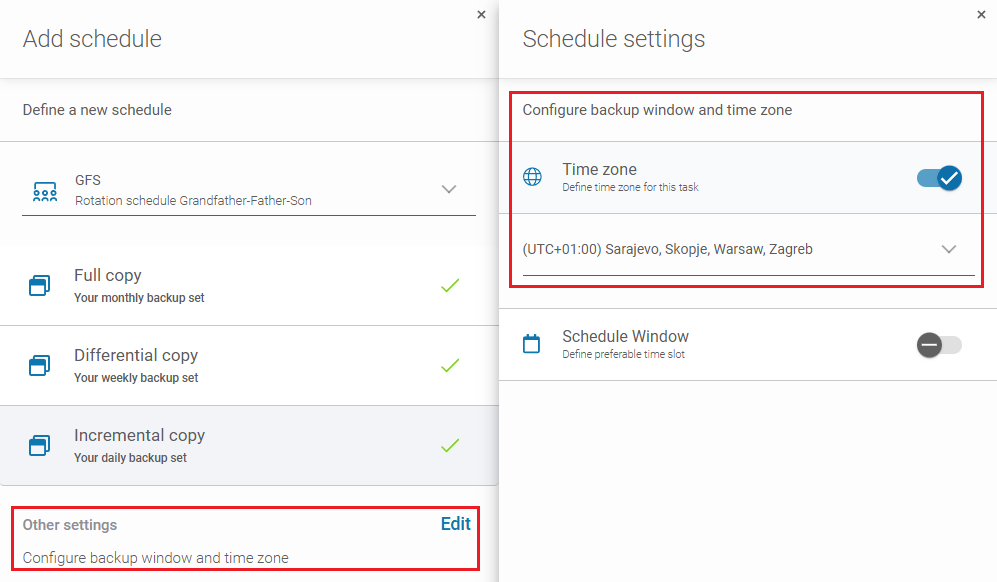Switch to the Add schedule panel
Screen dimensions: 997x582
click(92, 39)
